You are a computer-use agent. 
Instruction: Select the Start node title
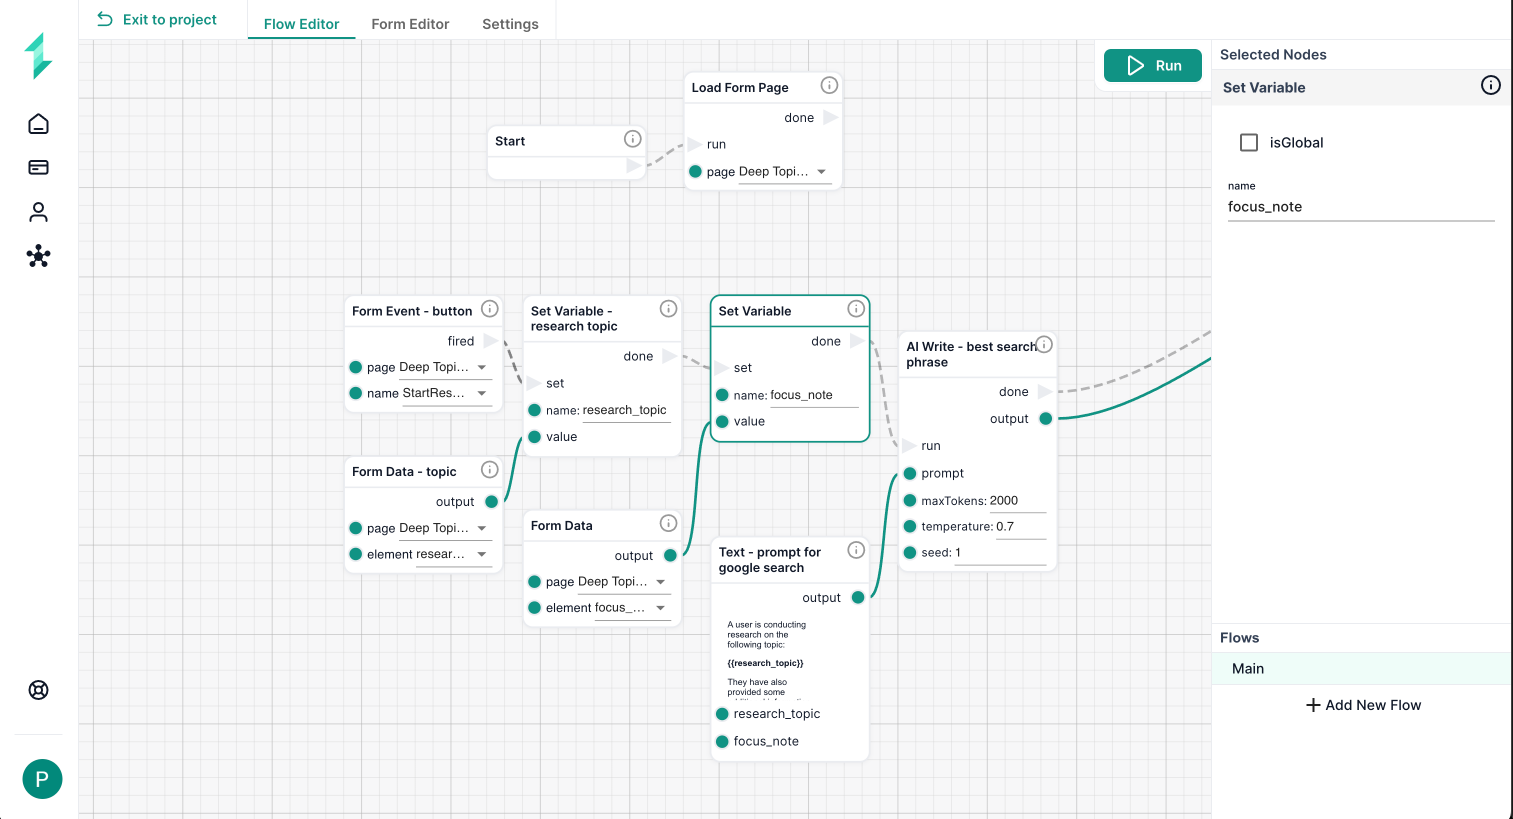click(510, 141)
